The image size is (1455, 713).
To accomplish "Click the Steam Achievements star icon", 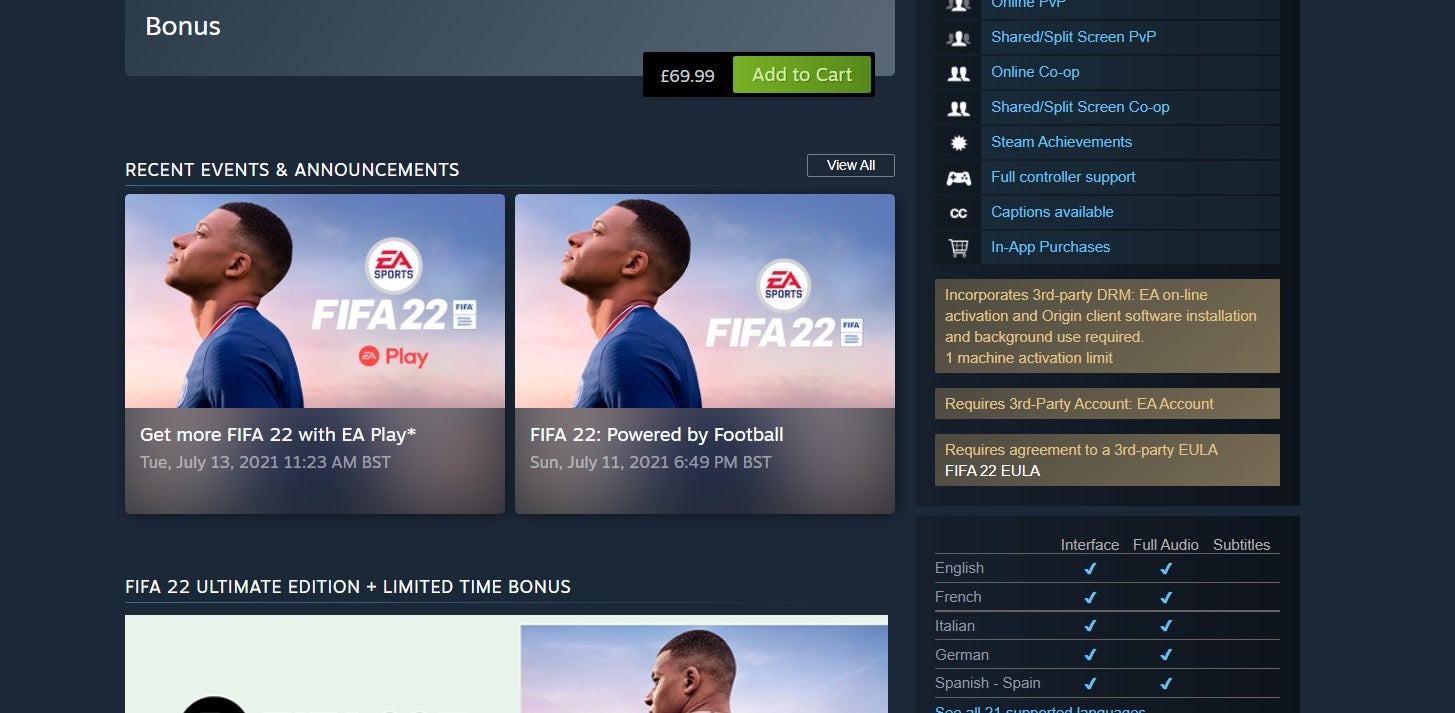I will (x=958, y=143).
